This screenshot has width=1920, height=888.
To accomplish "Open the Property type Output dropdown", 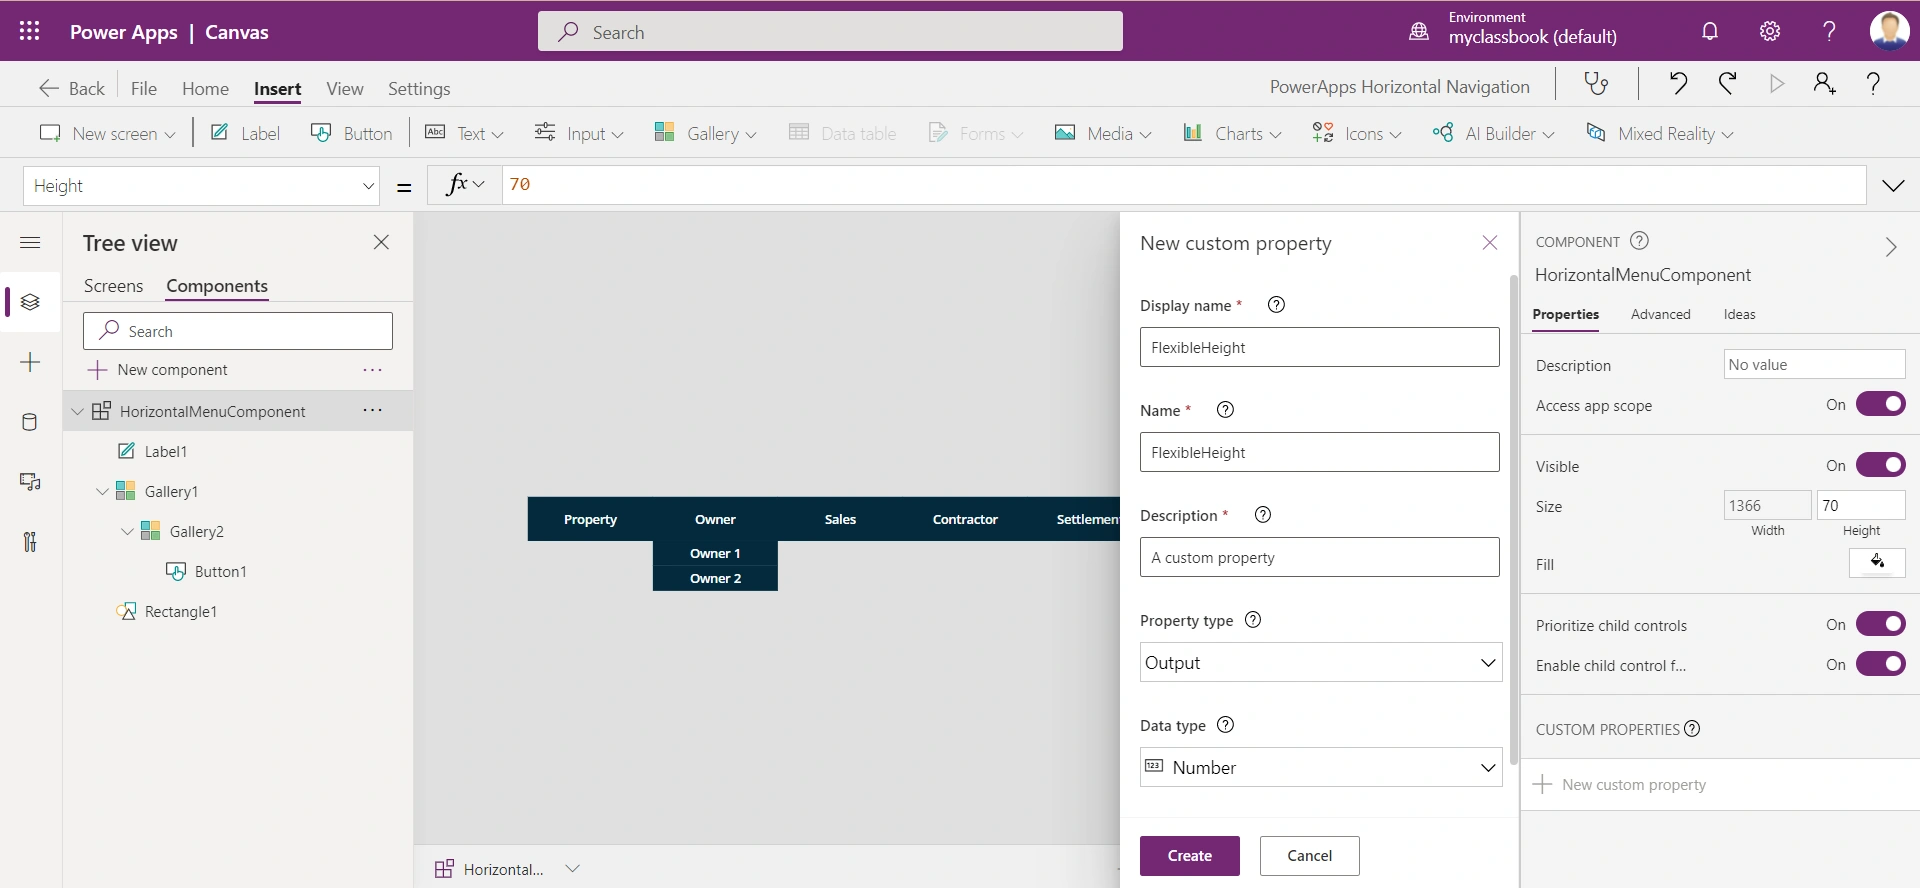I will coord(1320,662).
